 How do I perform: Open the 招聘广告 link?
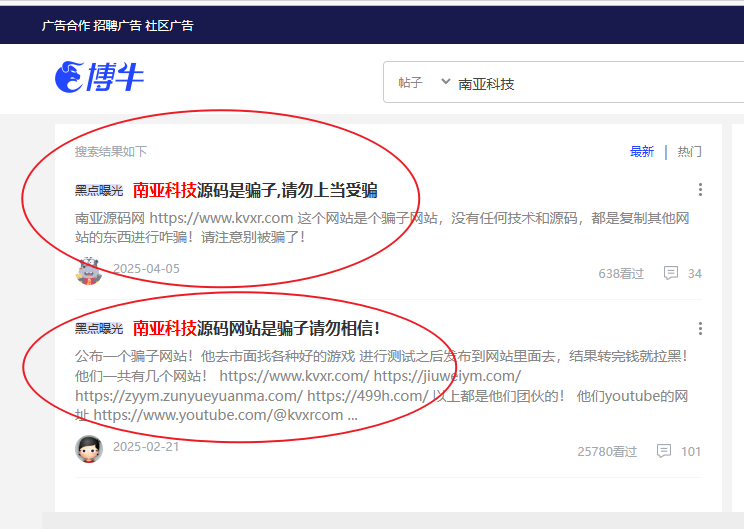[x=117, y=25]
